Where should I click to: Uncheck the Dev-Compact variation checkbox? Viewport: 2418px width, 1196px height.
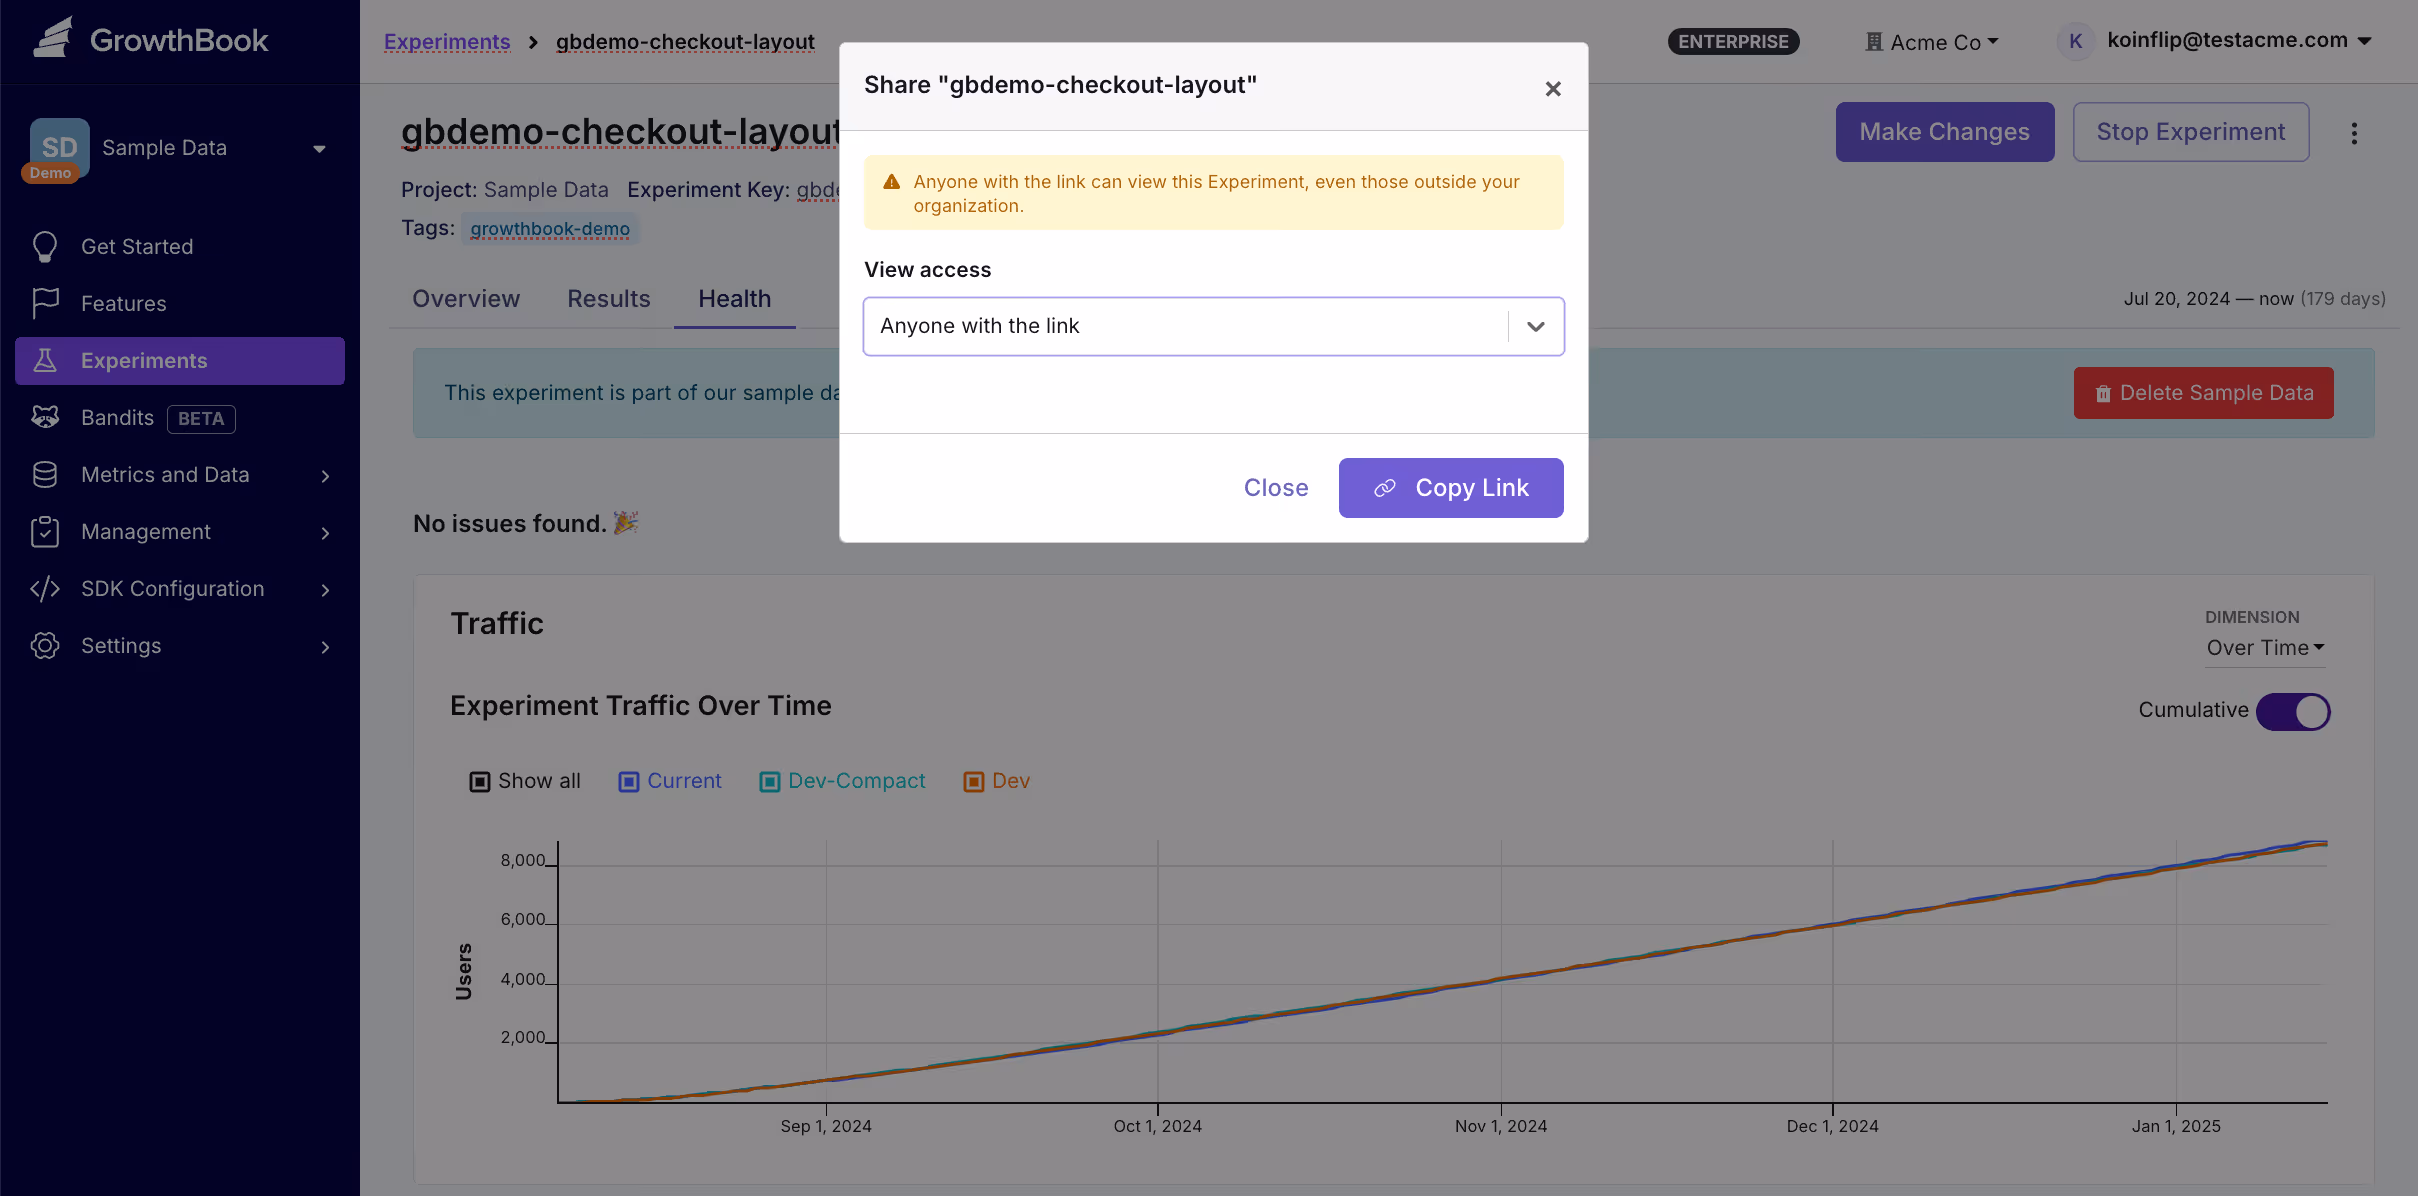[x=769, y=781]
